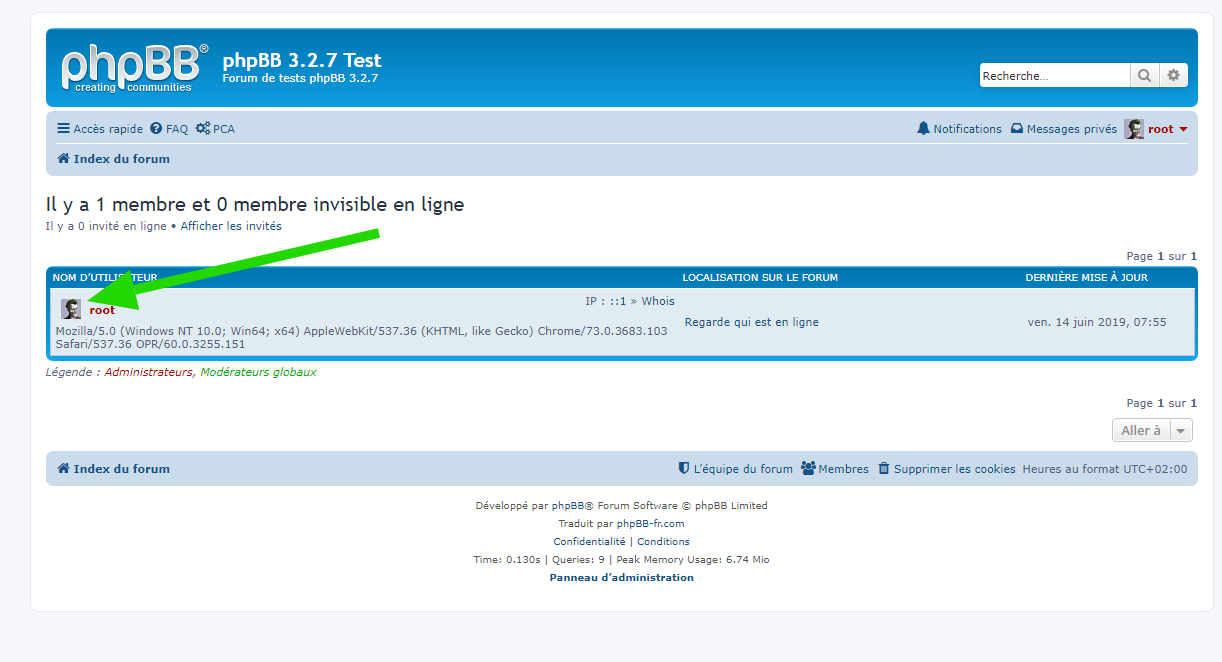Screen dimensions: 1222x662
Task: Open FAQ help link
Action: pos(169,129)
